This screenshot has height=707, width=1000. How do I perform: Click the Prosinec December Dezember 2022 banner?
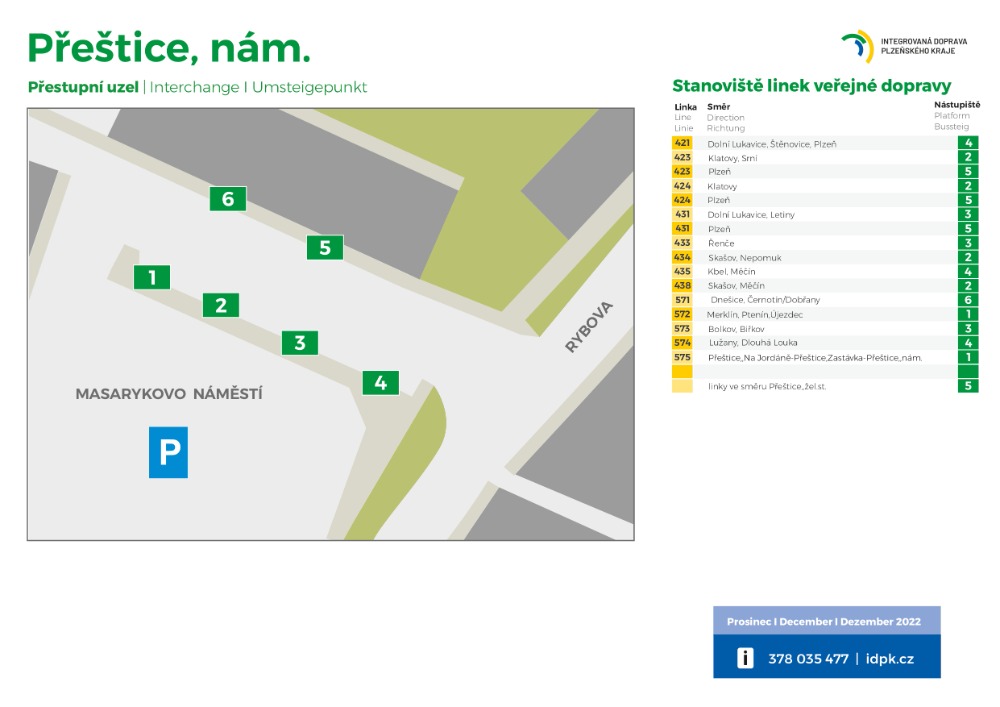[x=826, y=621]
